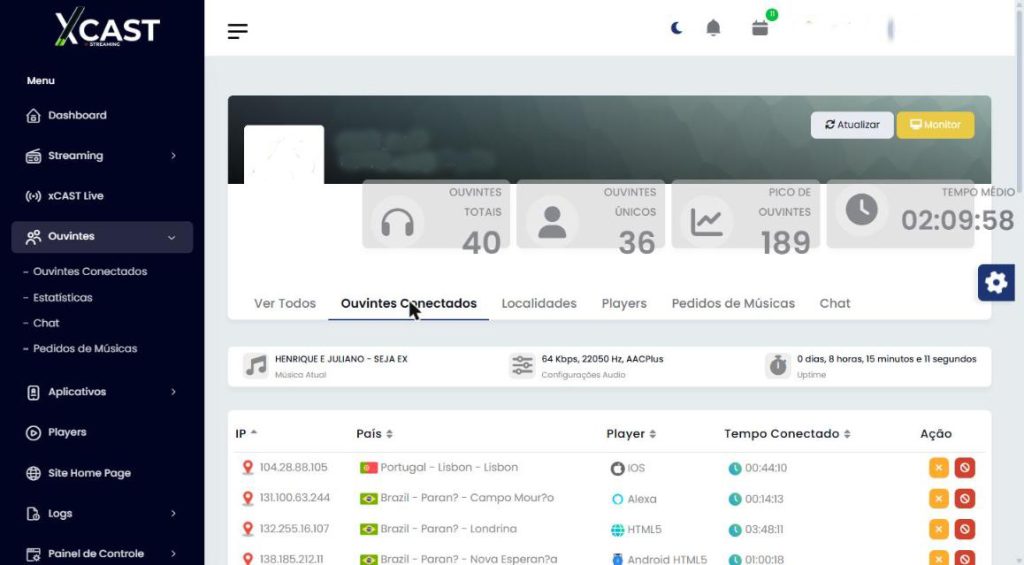Image resolution: width=1024 pixels, height=565 pixels.
Task: Click the xCAST Streaming logo
Action: coord(107,27)
